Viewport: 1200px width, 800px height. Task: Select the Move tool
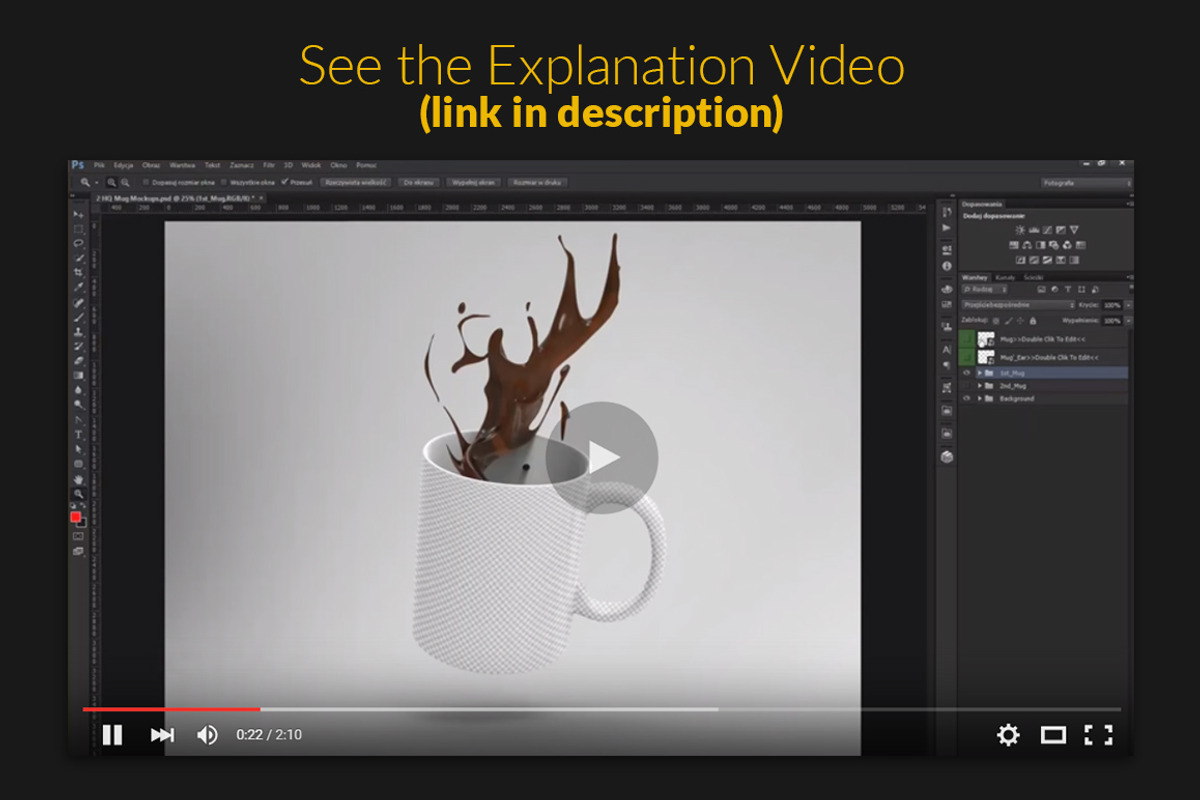click(78, 214)
